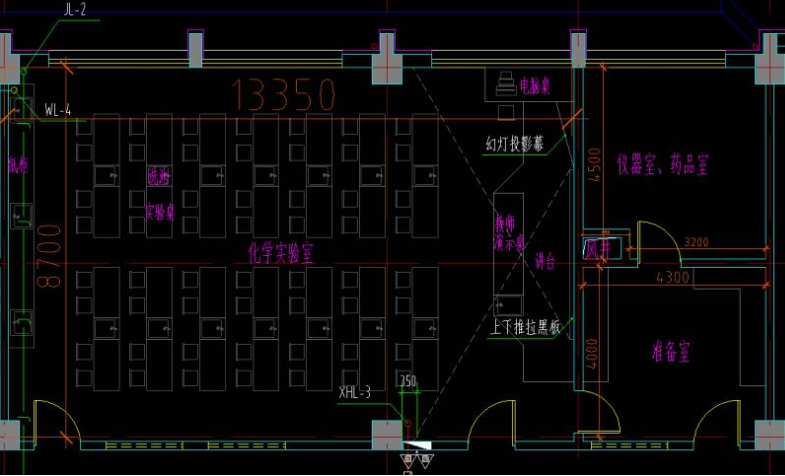Click the computer symbol beside 电脑桌

click(503, 82)
